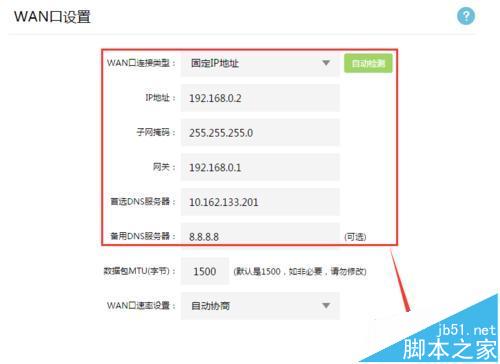Click the 首选DNS服务器 label

click(143, 202)
